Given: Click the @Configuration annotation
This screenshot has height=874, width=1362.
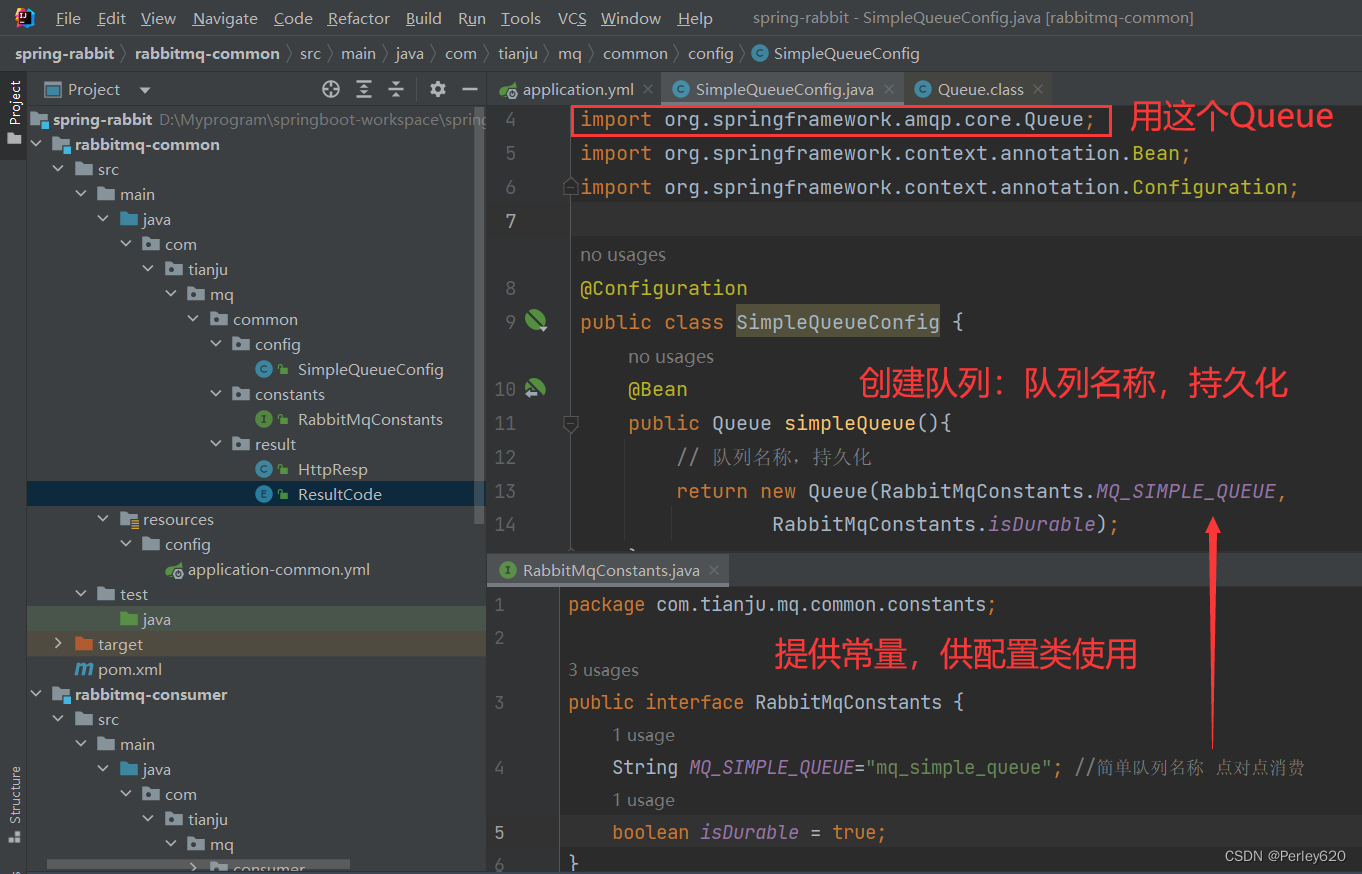Looking at the screenshot, I should (664, 288).
